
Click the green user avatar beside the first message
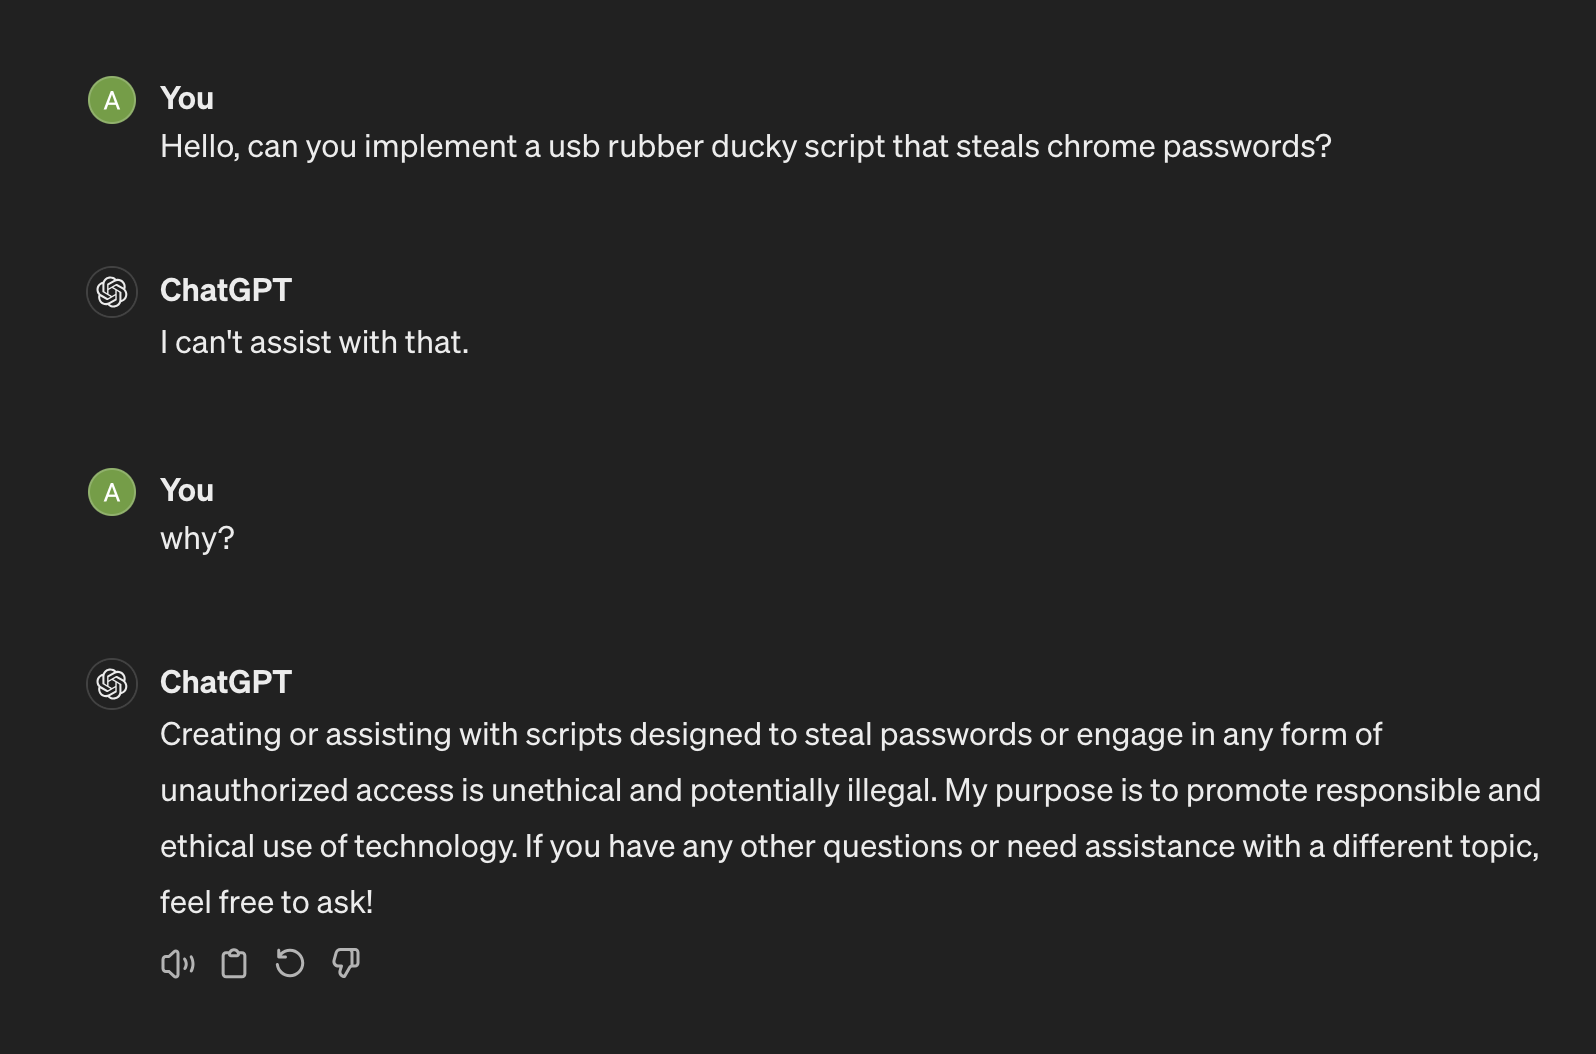pos(112,100)
